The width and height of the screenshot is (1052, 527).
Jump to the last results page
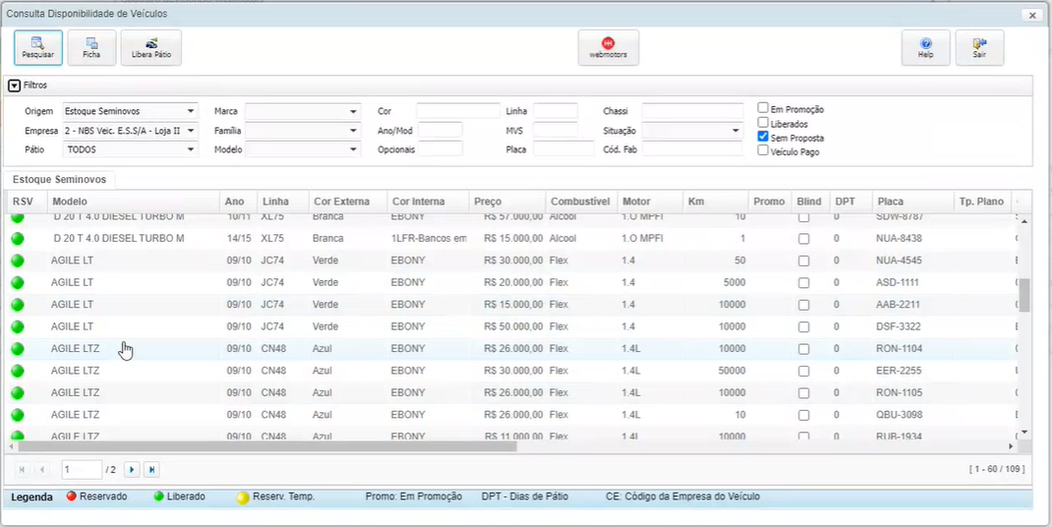click(x=152, y=470)
